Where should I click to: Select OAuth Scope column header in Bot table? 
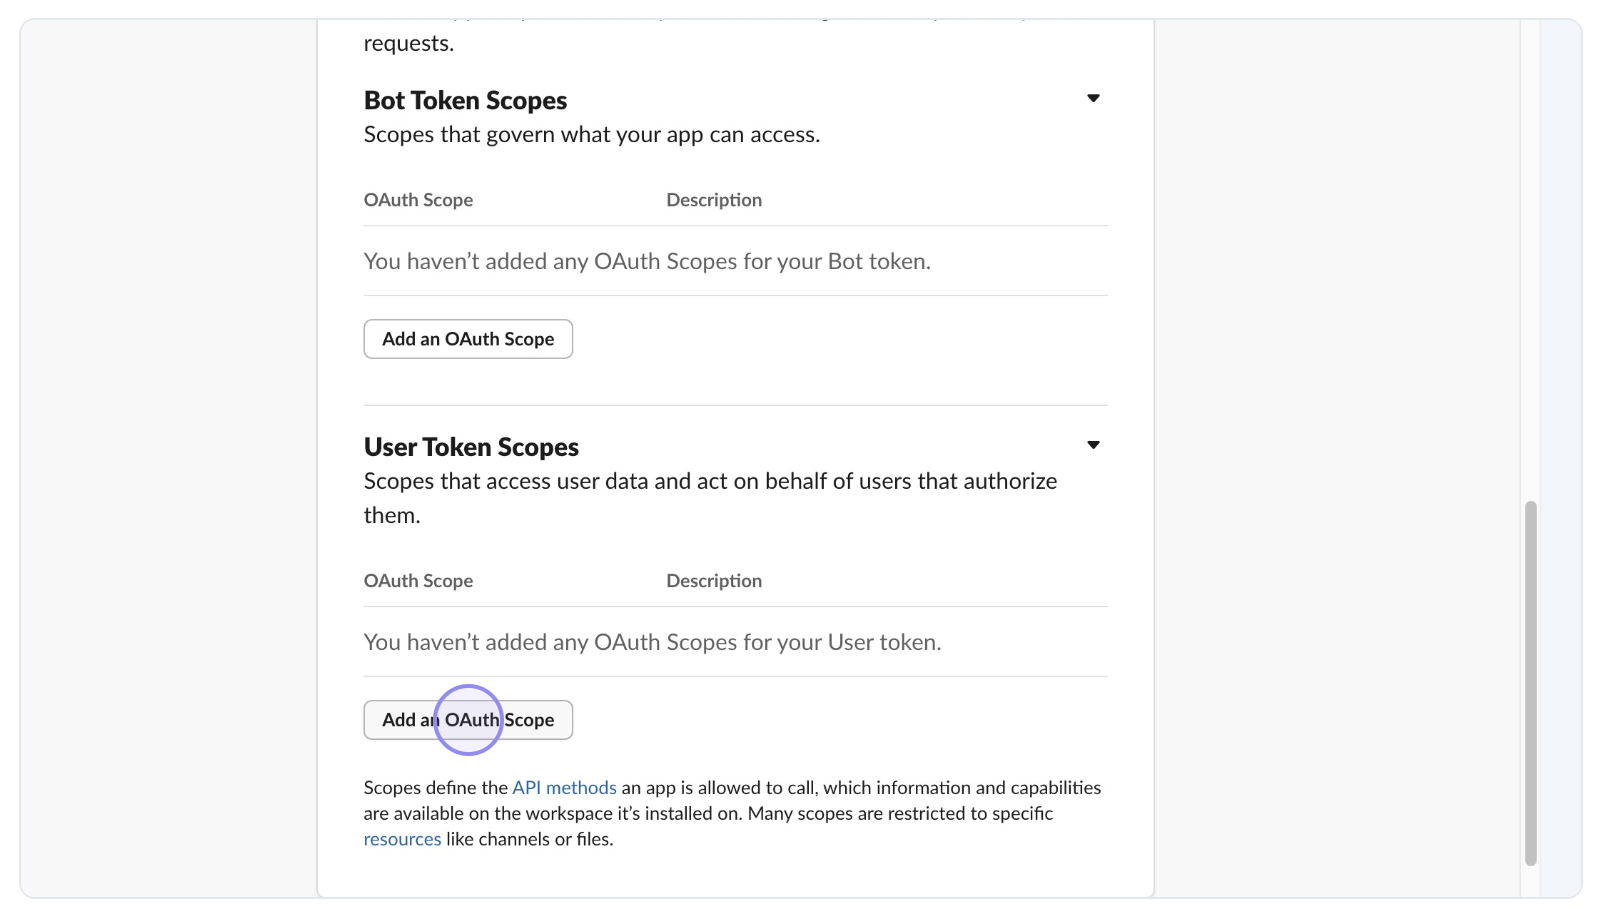pos(418,200)
